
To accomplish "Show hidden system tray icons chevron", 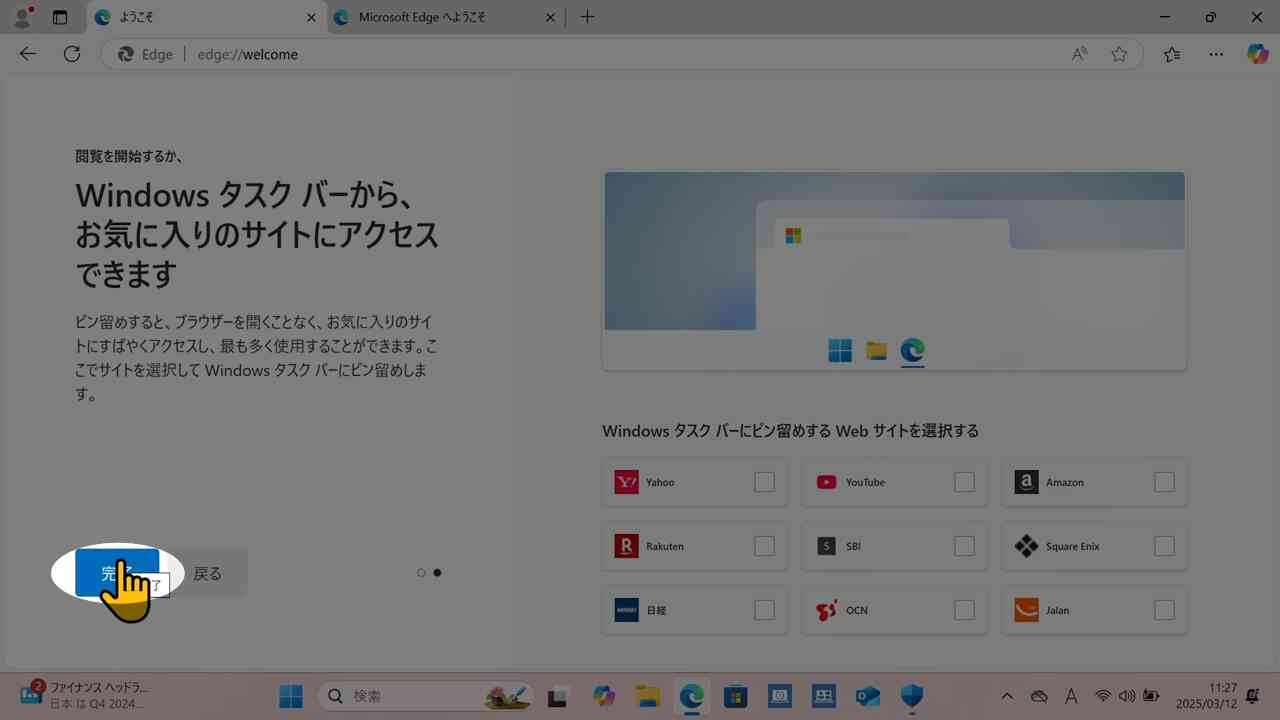I will tap(1007, 696).
